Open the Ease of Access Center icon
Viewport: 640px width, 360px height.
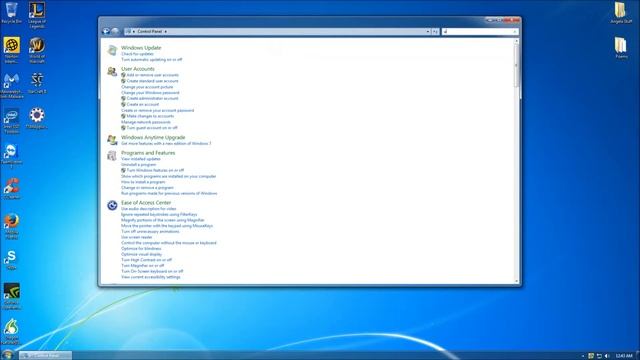pyautogui.click(x=112, y=205)
